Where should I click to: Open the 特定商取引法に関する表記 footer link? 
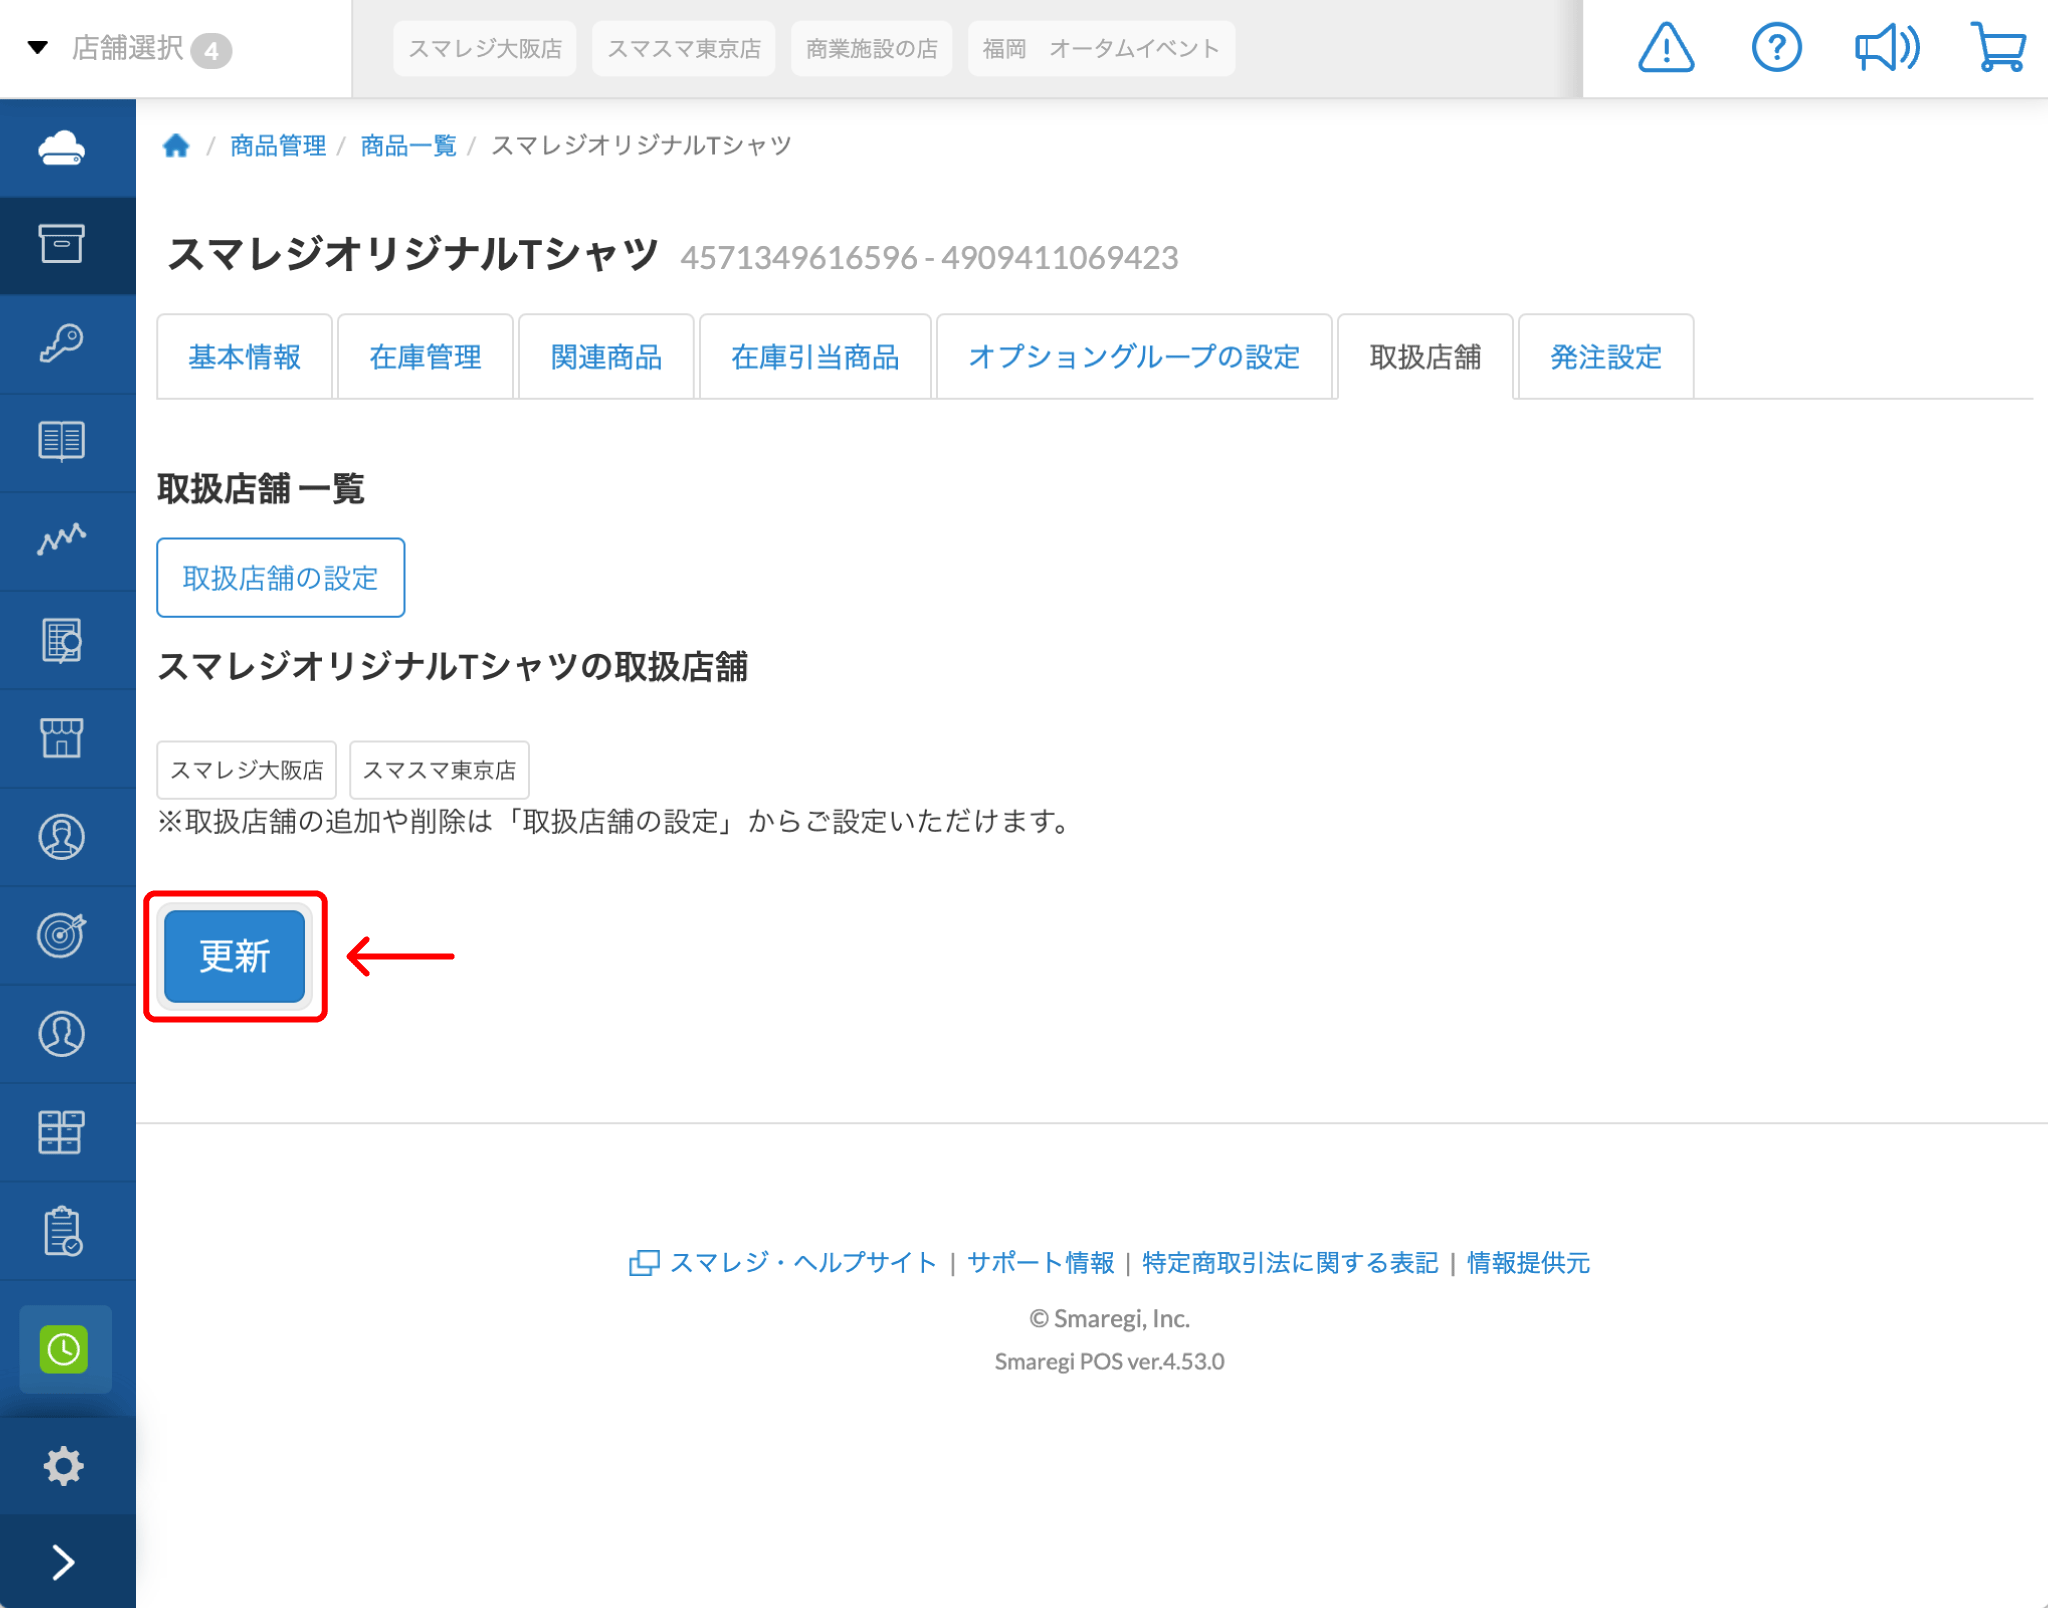pyautogui.click(x=1290, y=1263)
